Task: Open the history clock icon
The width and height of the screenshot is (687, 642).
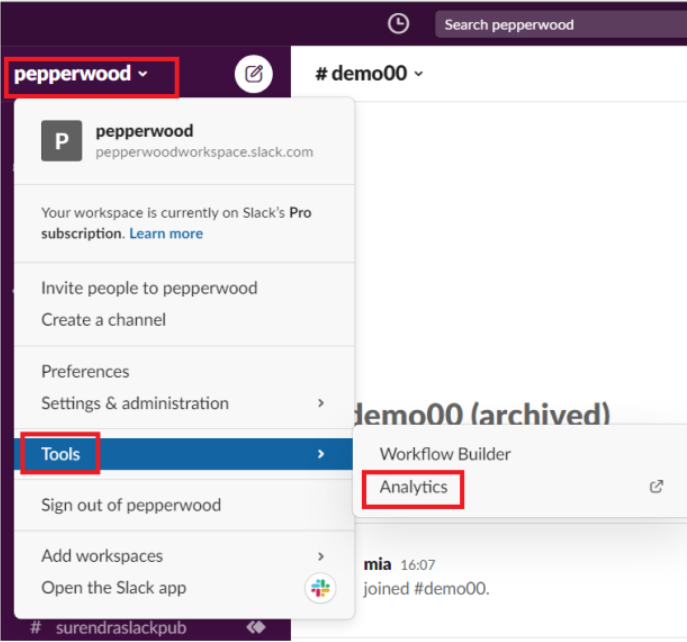Action: pos(398,24)
